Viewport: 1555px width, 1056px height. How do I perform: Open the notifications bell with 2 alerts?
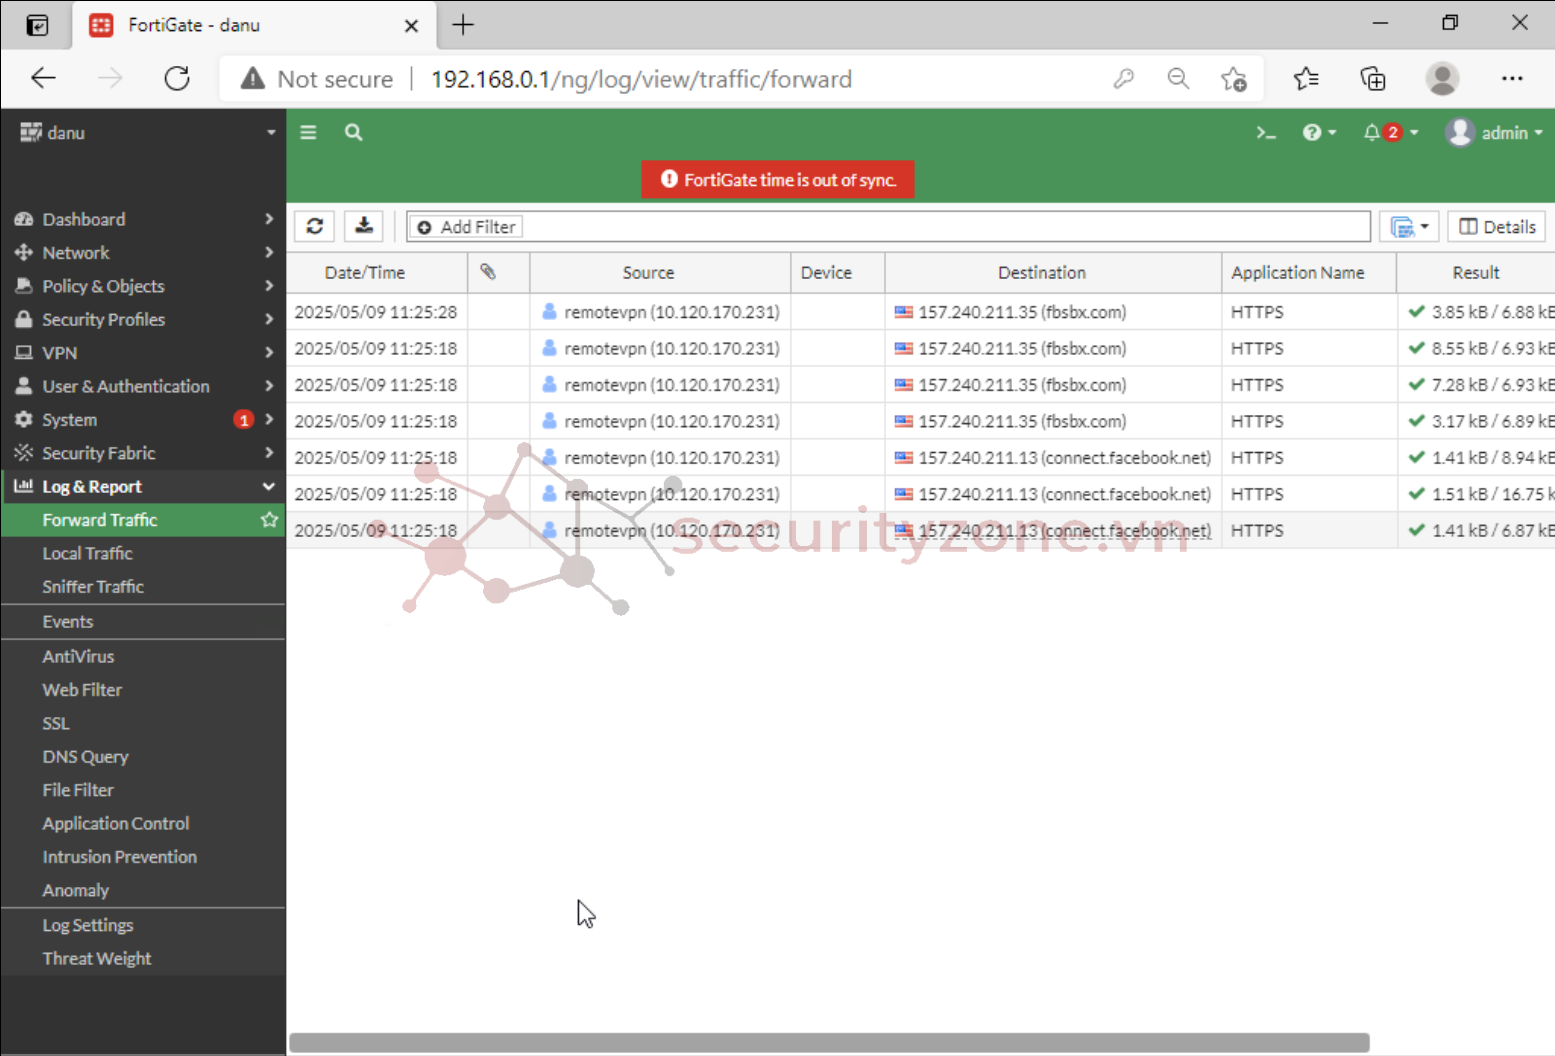point(1390,132)
